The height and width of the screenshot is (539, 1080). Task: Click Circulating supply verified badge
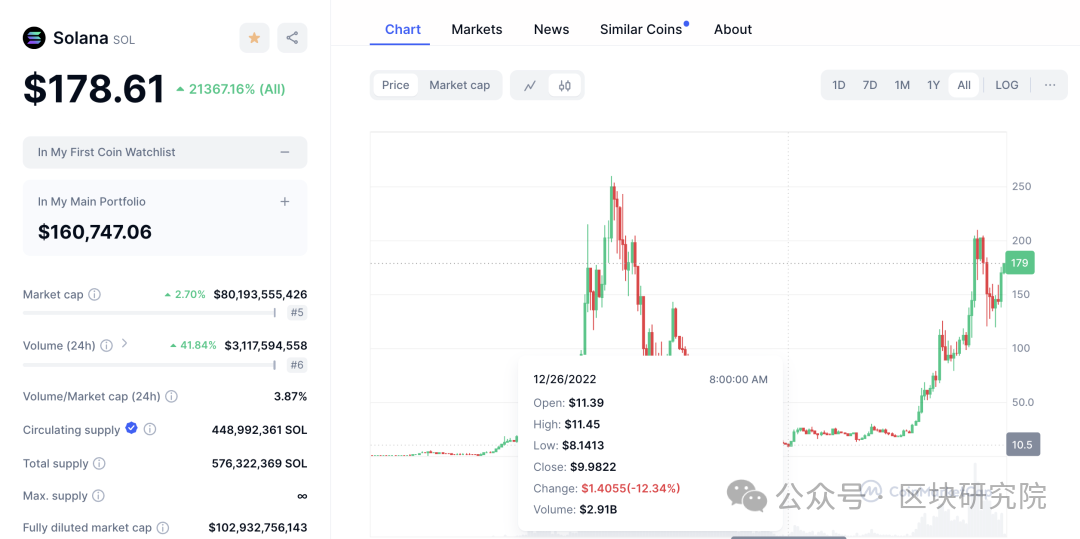[x=132, y=429]
